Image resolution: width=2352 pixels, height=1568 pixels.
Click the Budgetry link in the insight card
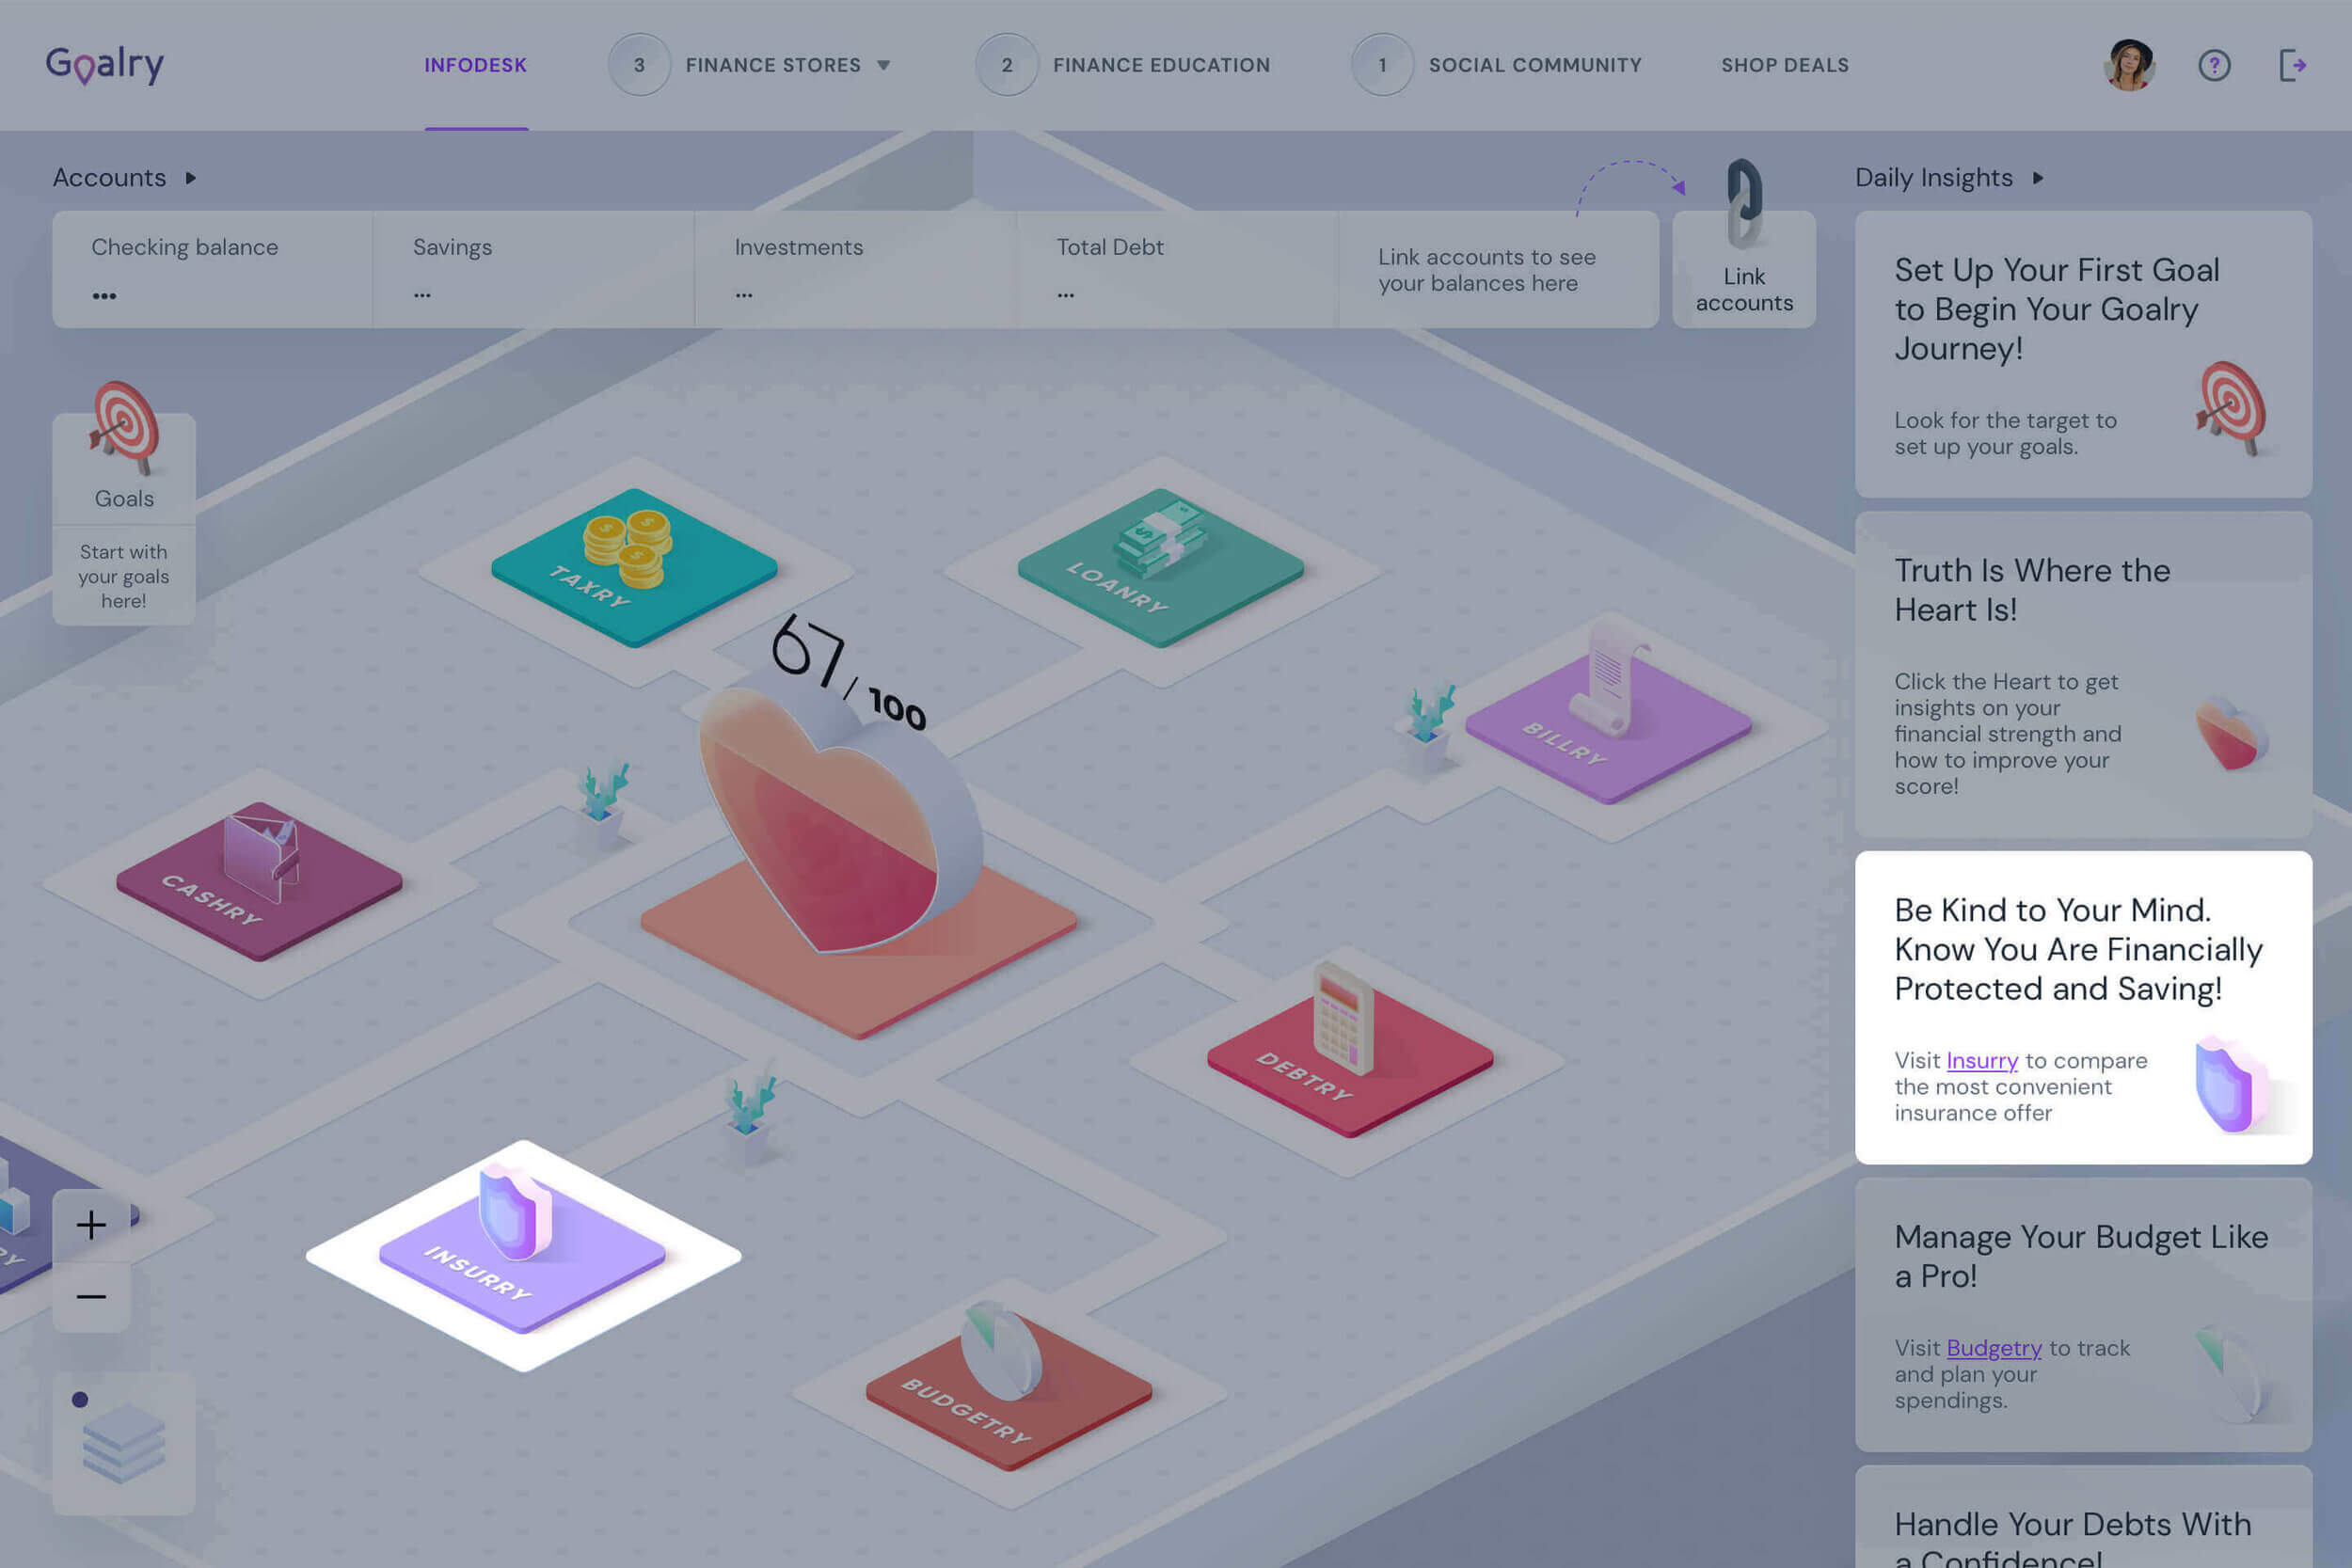(x=1994, y=1349)
